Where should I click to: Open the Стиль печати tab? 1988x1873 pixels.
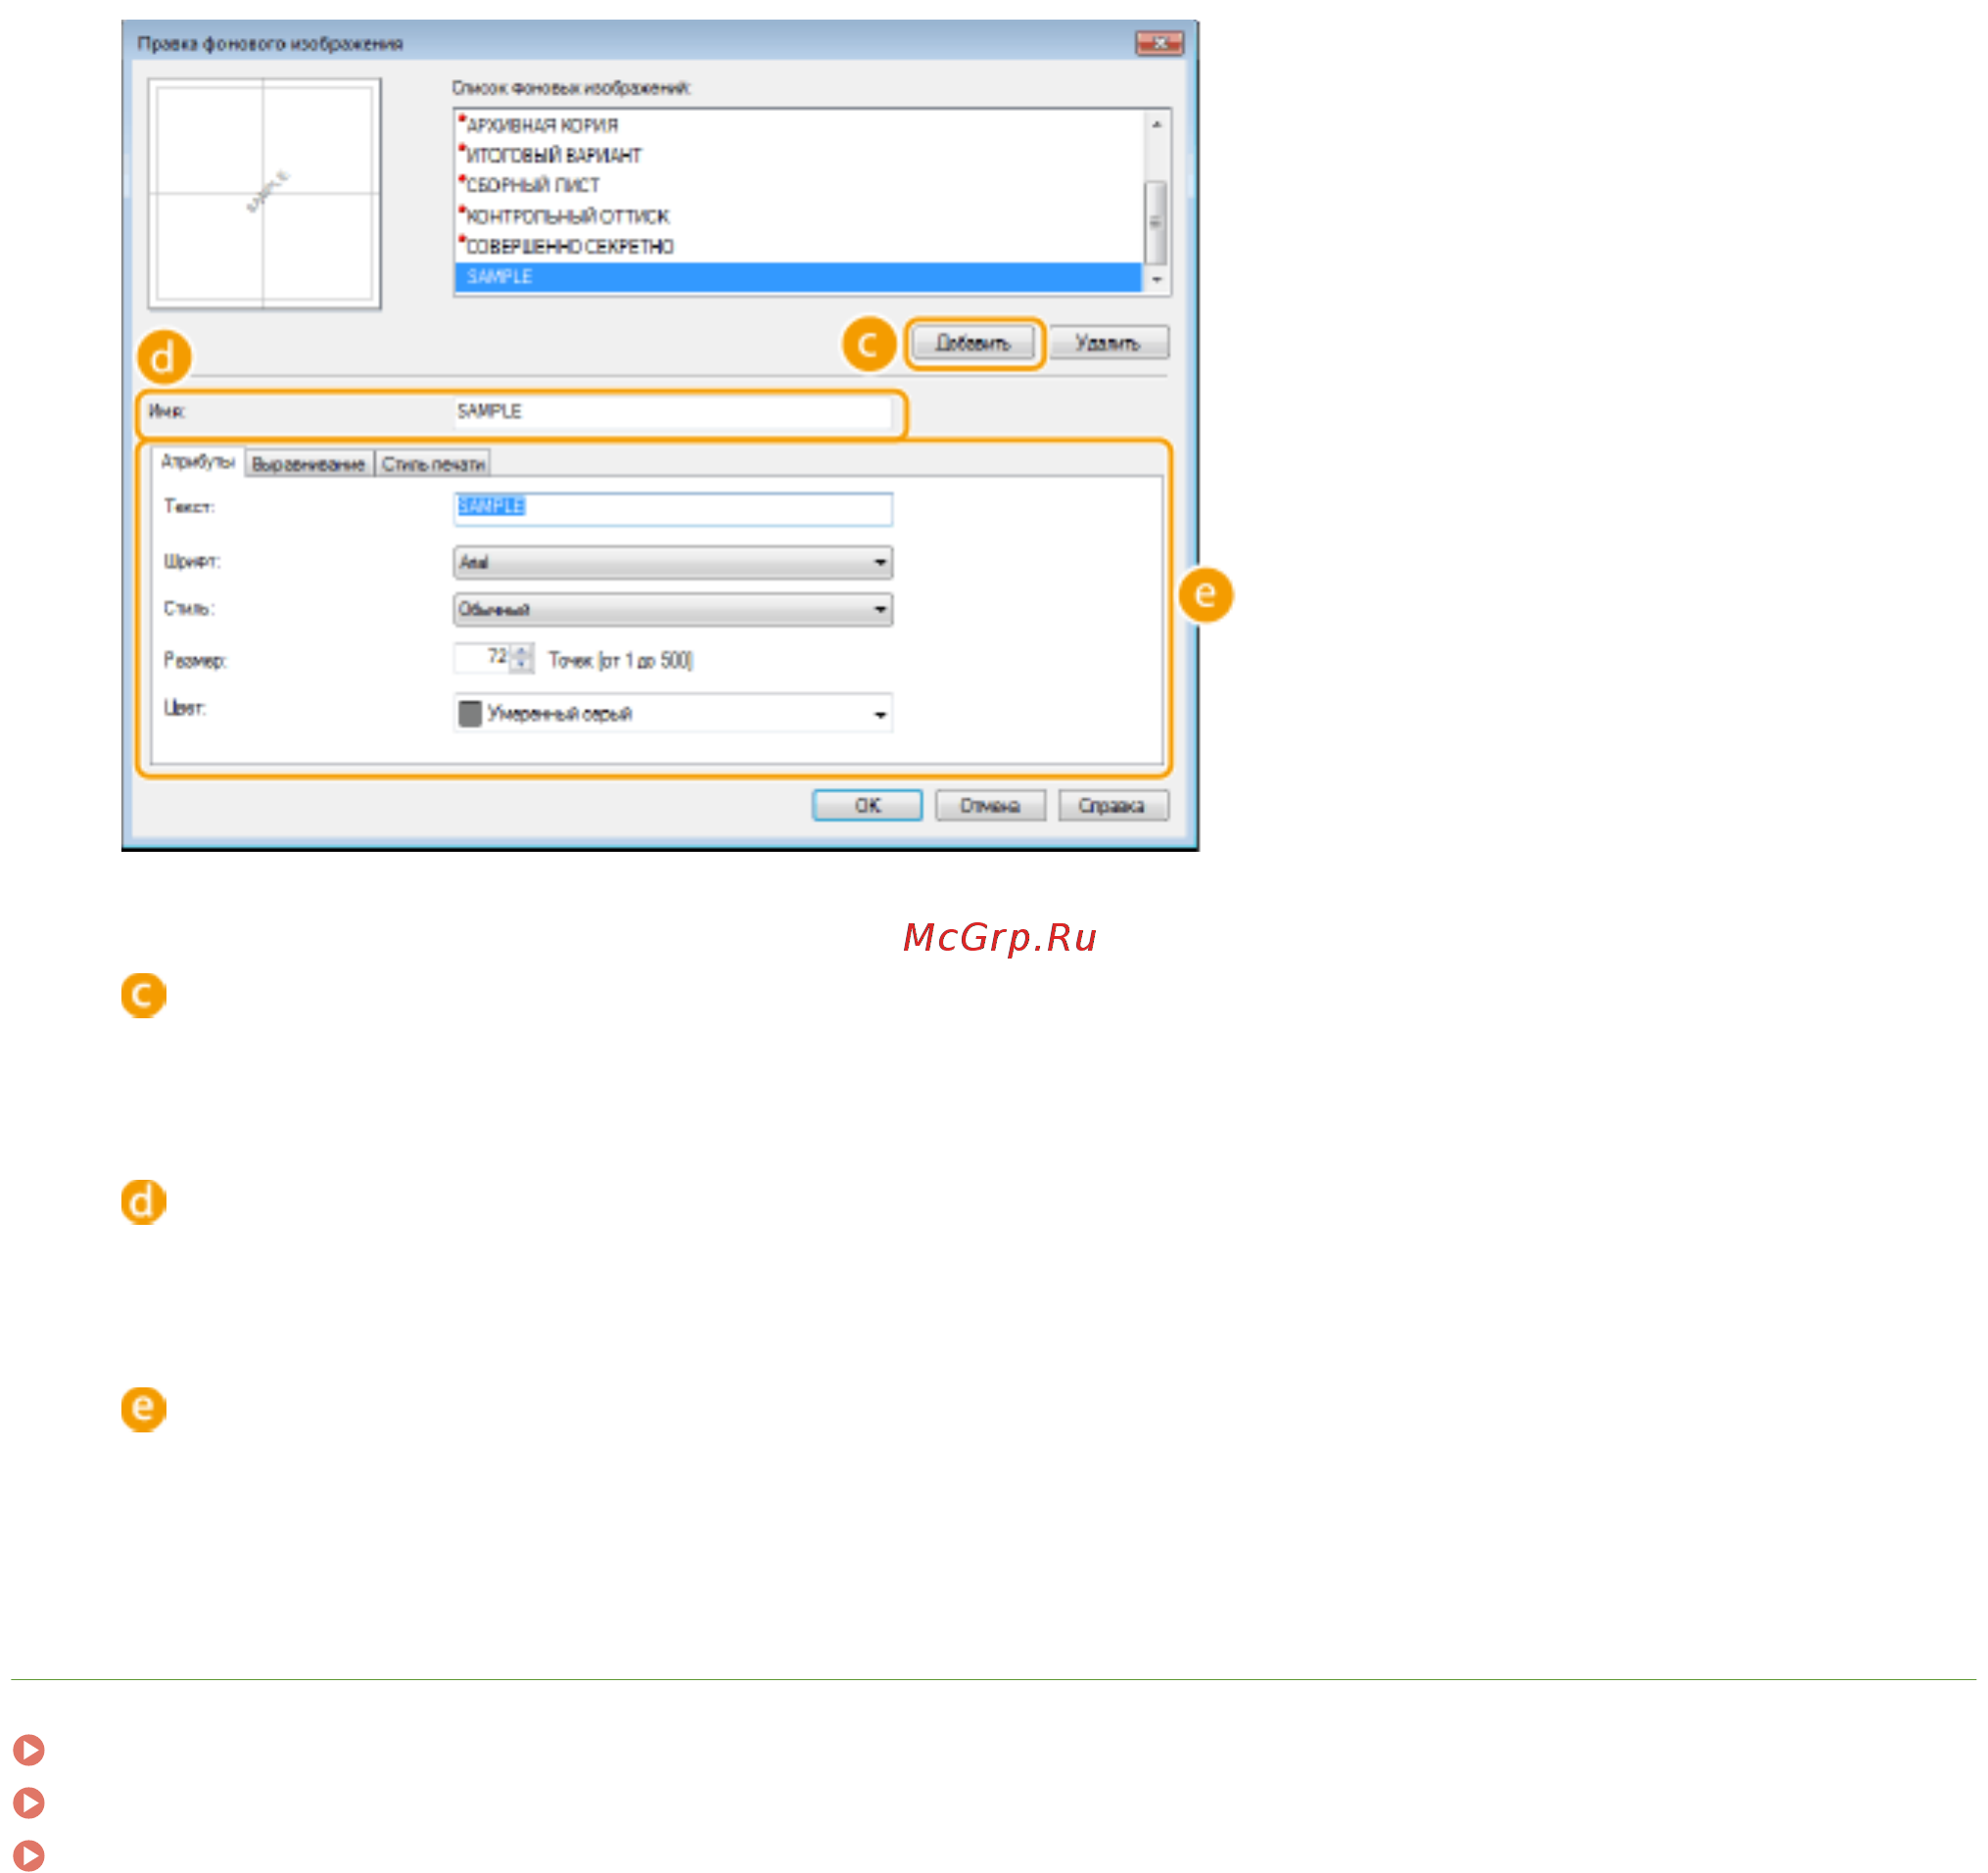pos(432,464)
